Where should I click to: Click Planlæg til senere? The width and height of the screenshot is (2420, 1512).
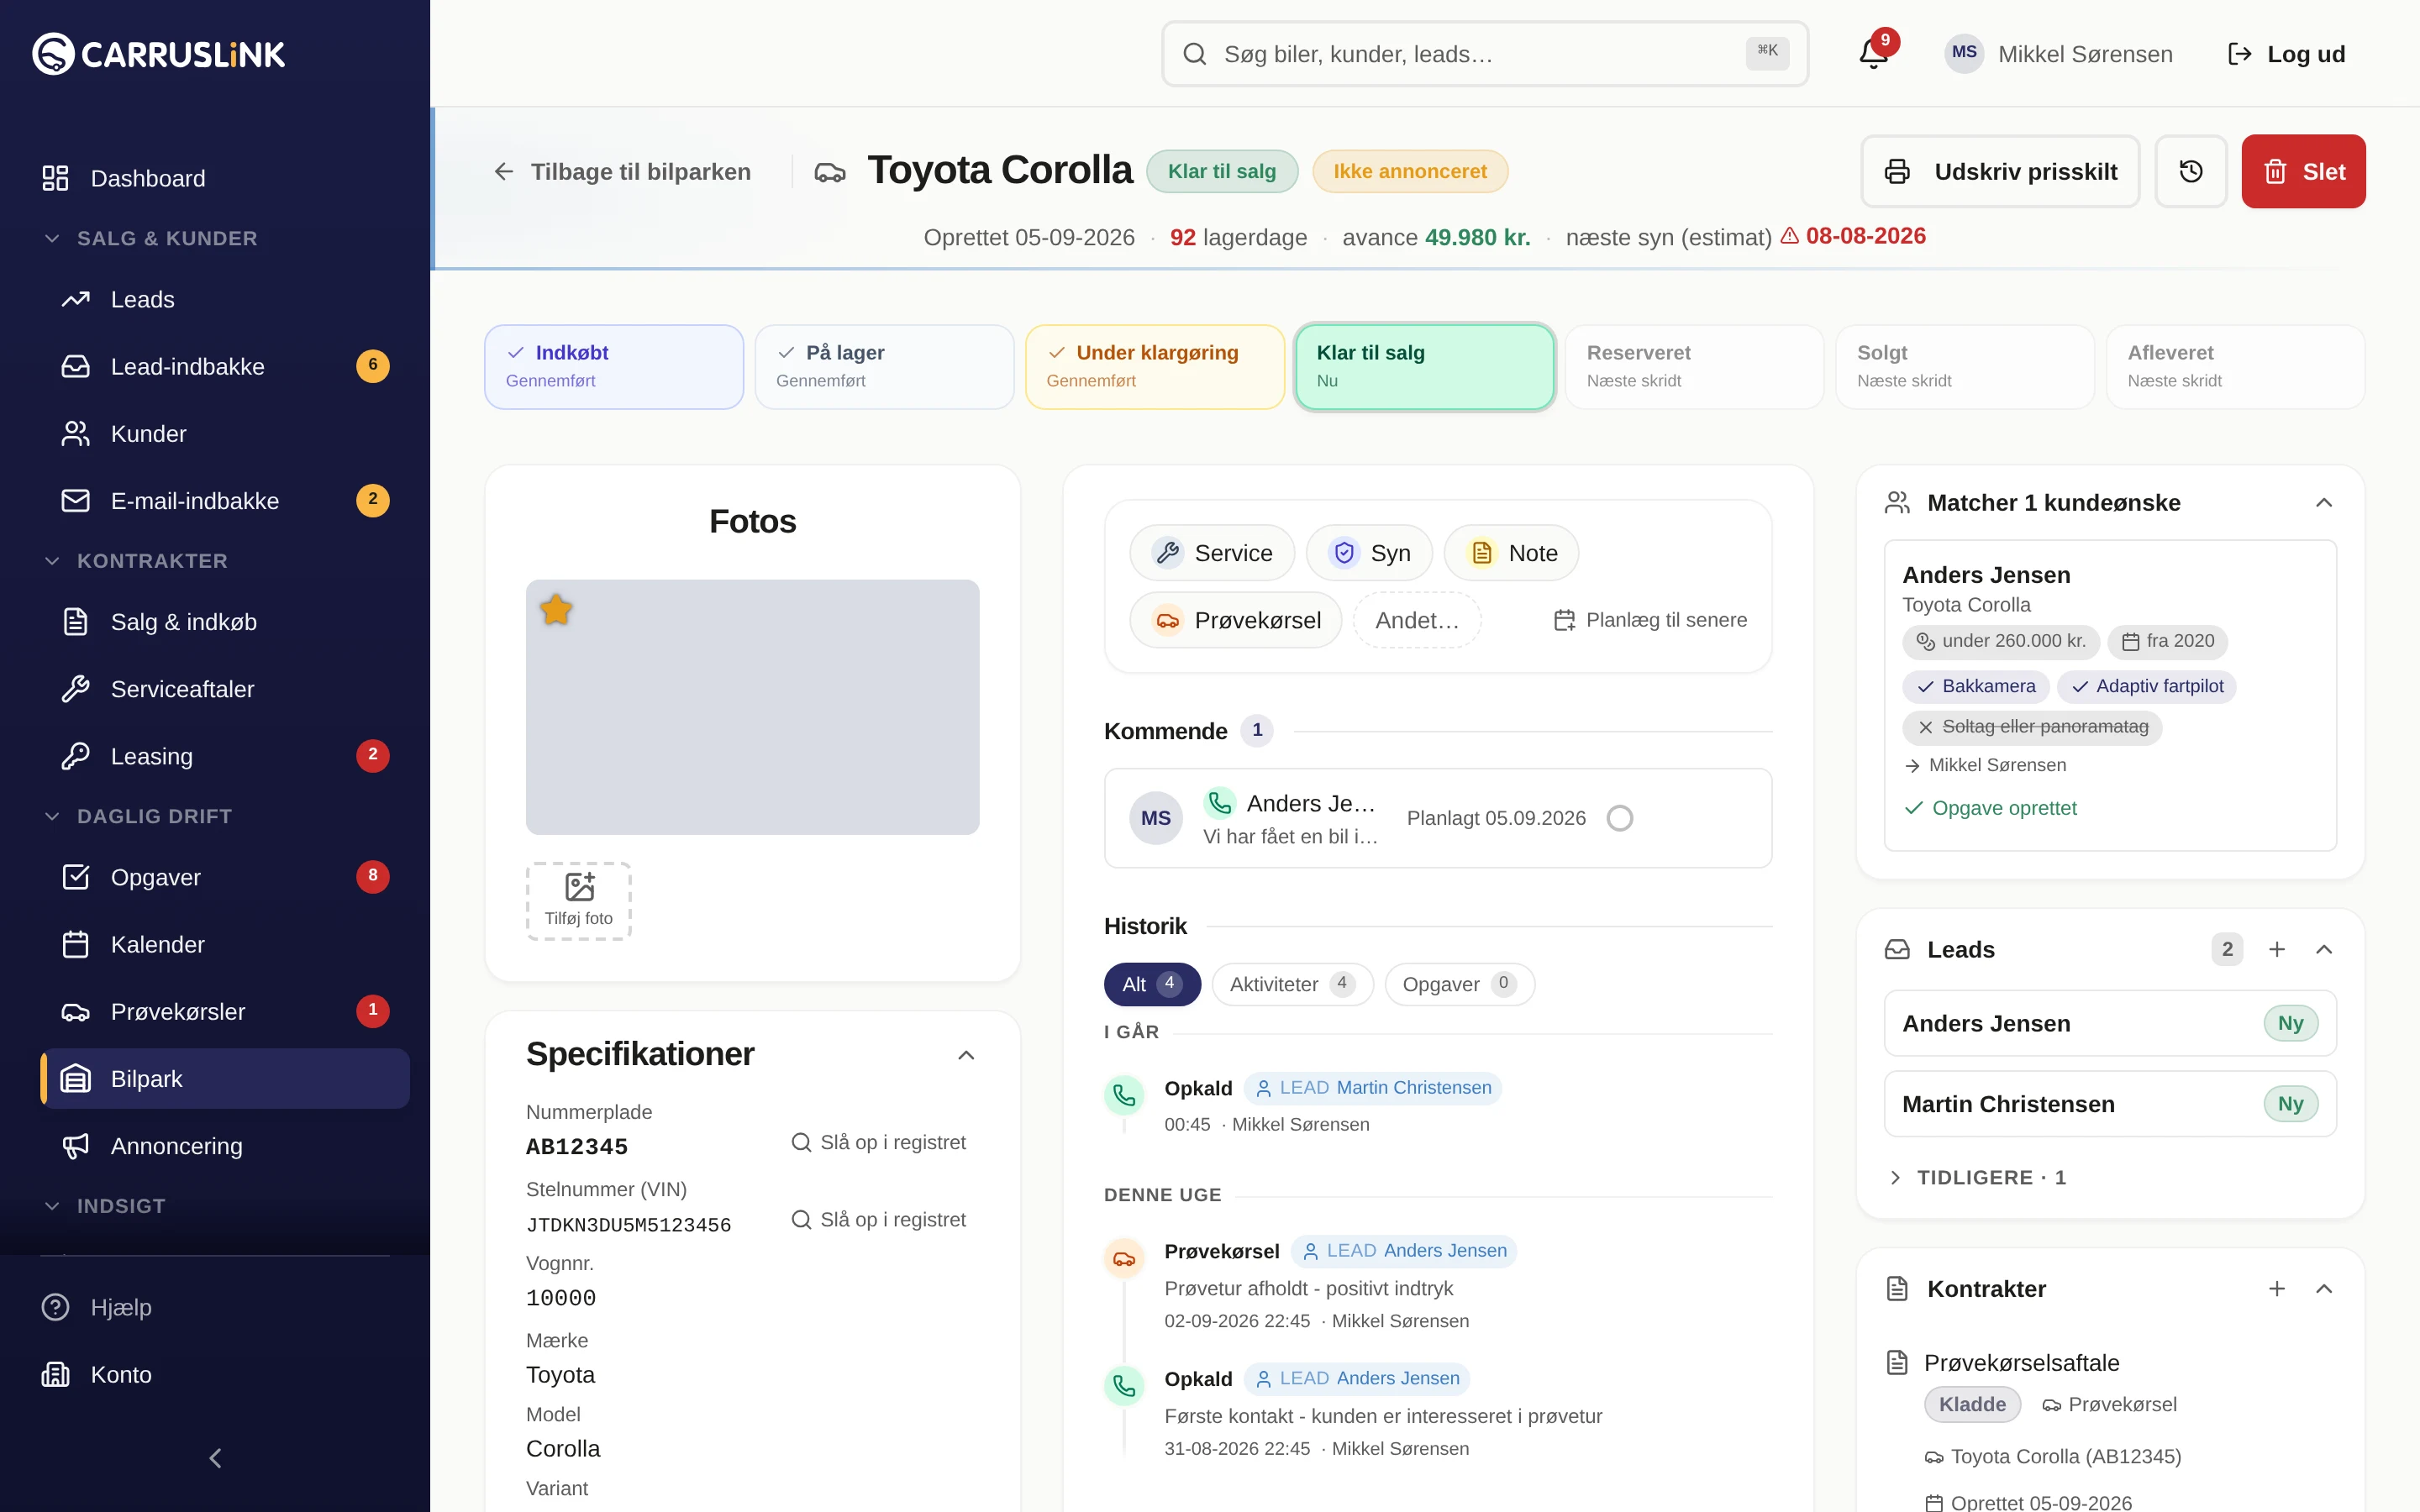[1650, 620]
